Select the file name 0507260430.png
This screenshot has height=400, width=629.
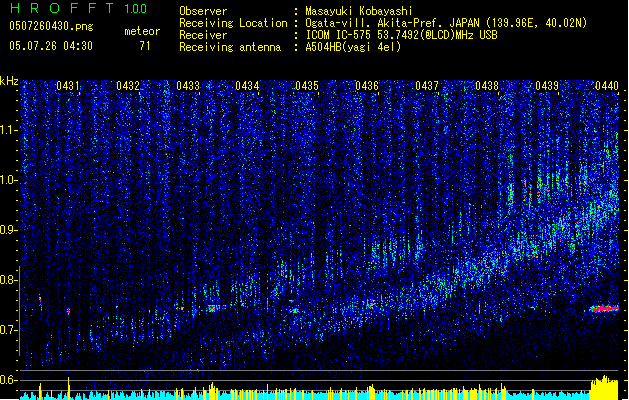point(51,26)
